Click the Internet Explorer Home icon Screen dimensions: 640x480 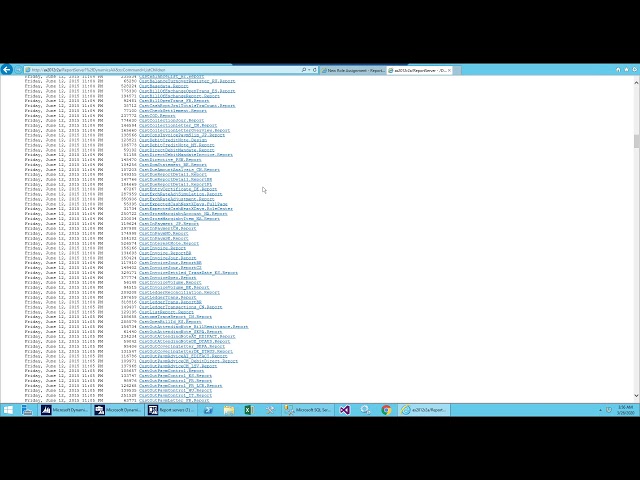[618, 70]
